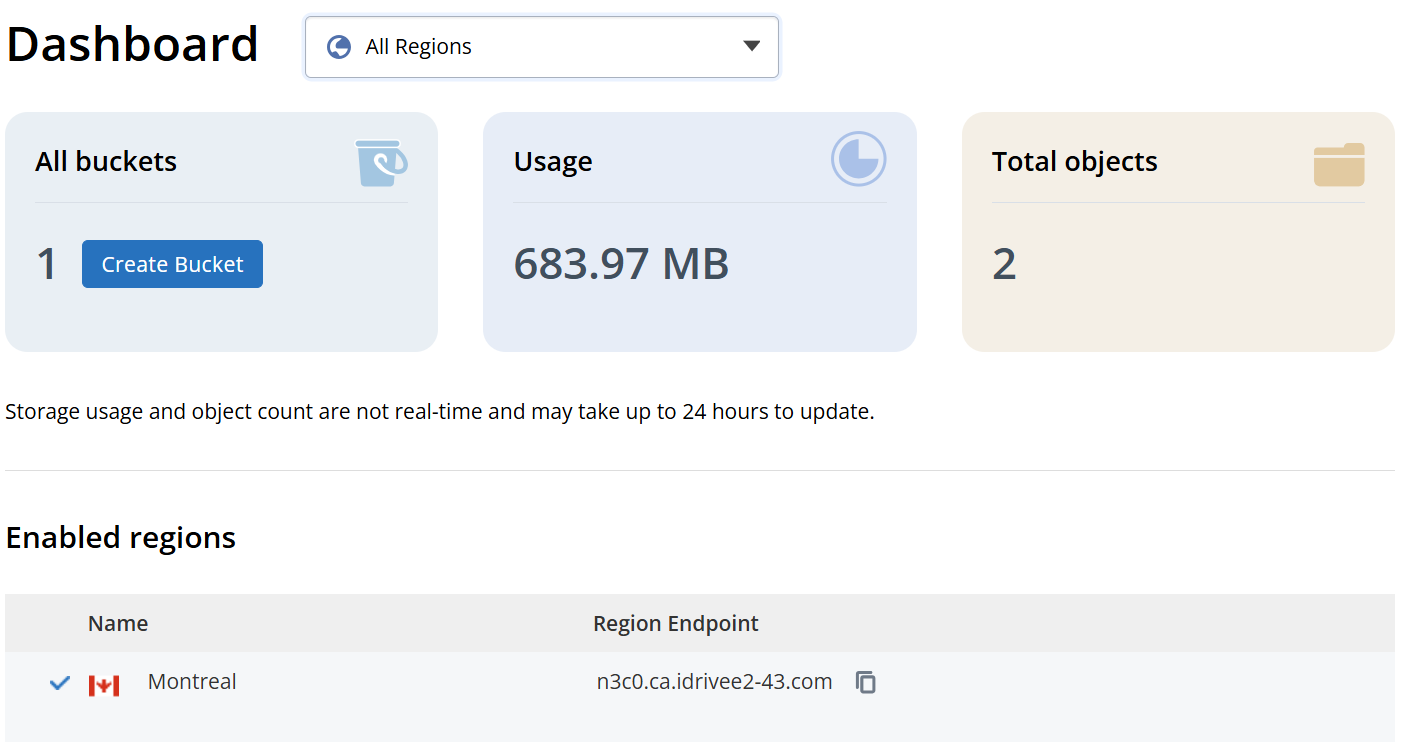Copy the Montreal region endpoint
This screenshot has width=1420, height=742.
coord(866,682)
